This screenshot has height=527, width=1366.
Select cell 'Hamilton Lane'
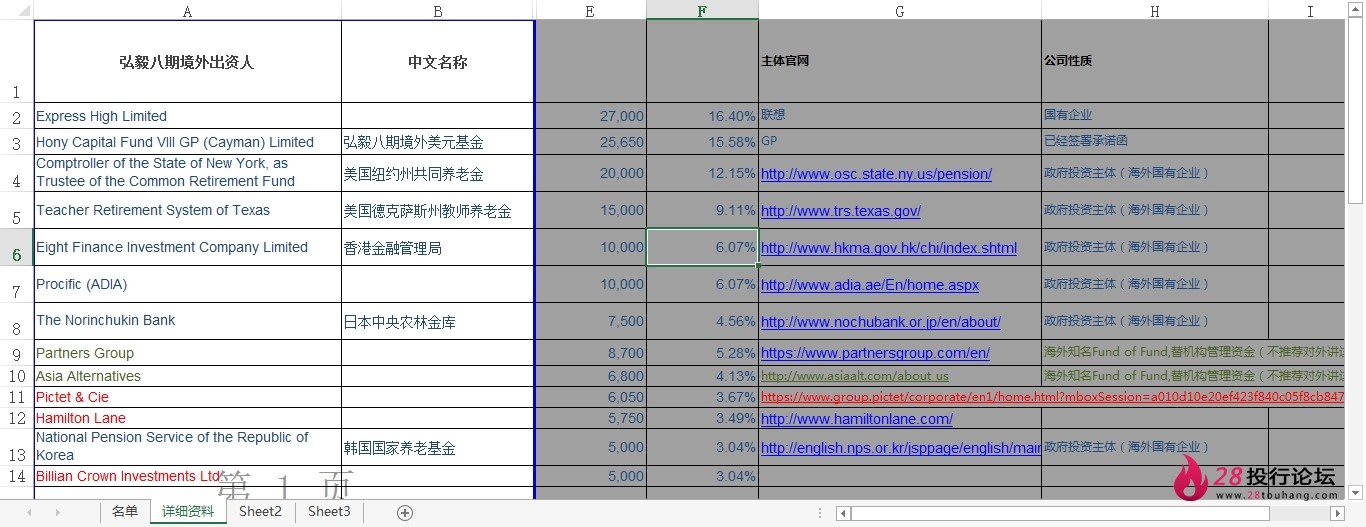click(x=188, y=418)
